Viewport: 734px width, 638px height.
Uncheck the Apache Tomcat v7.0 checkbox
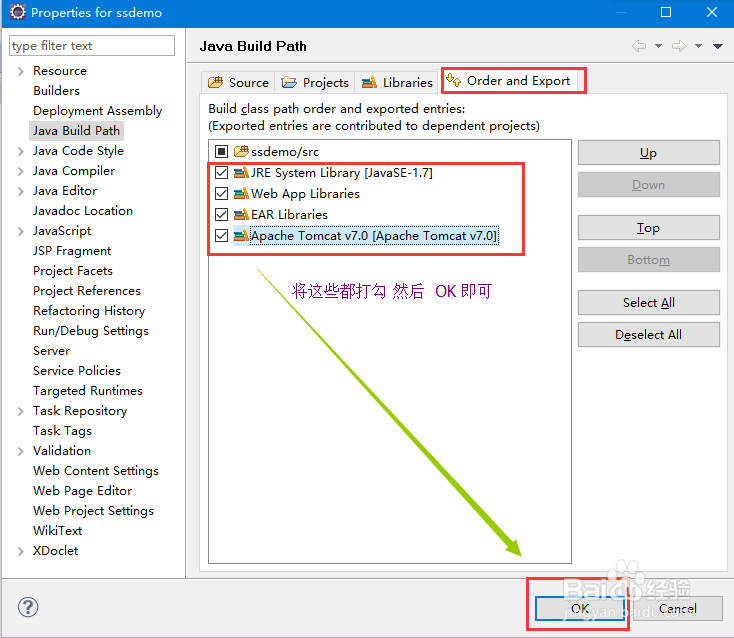[221, 235]
